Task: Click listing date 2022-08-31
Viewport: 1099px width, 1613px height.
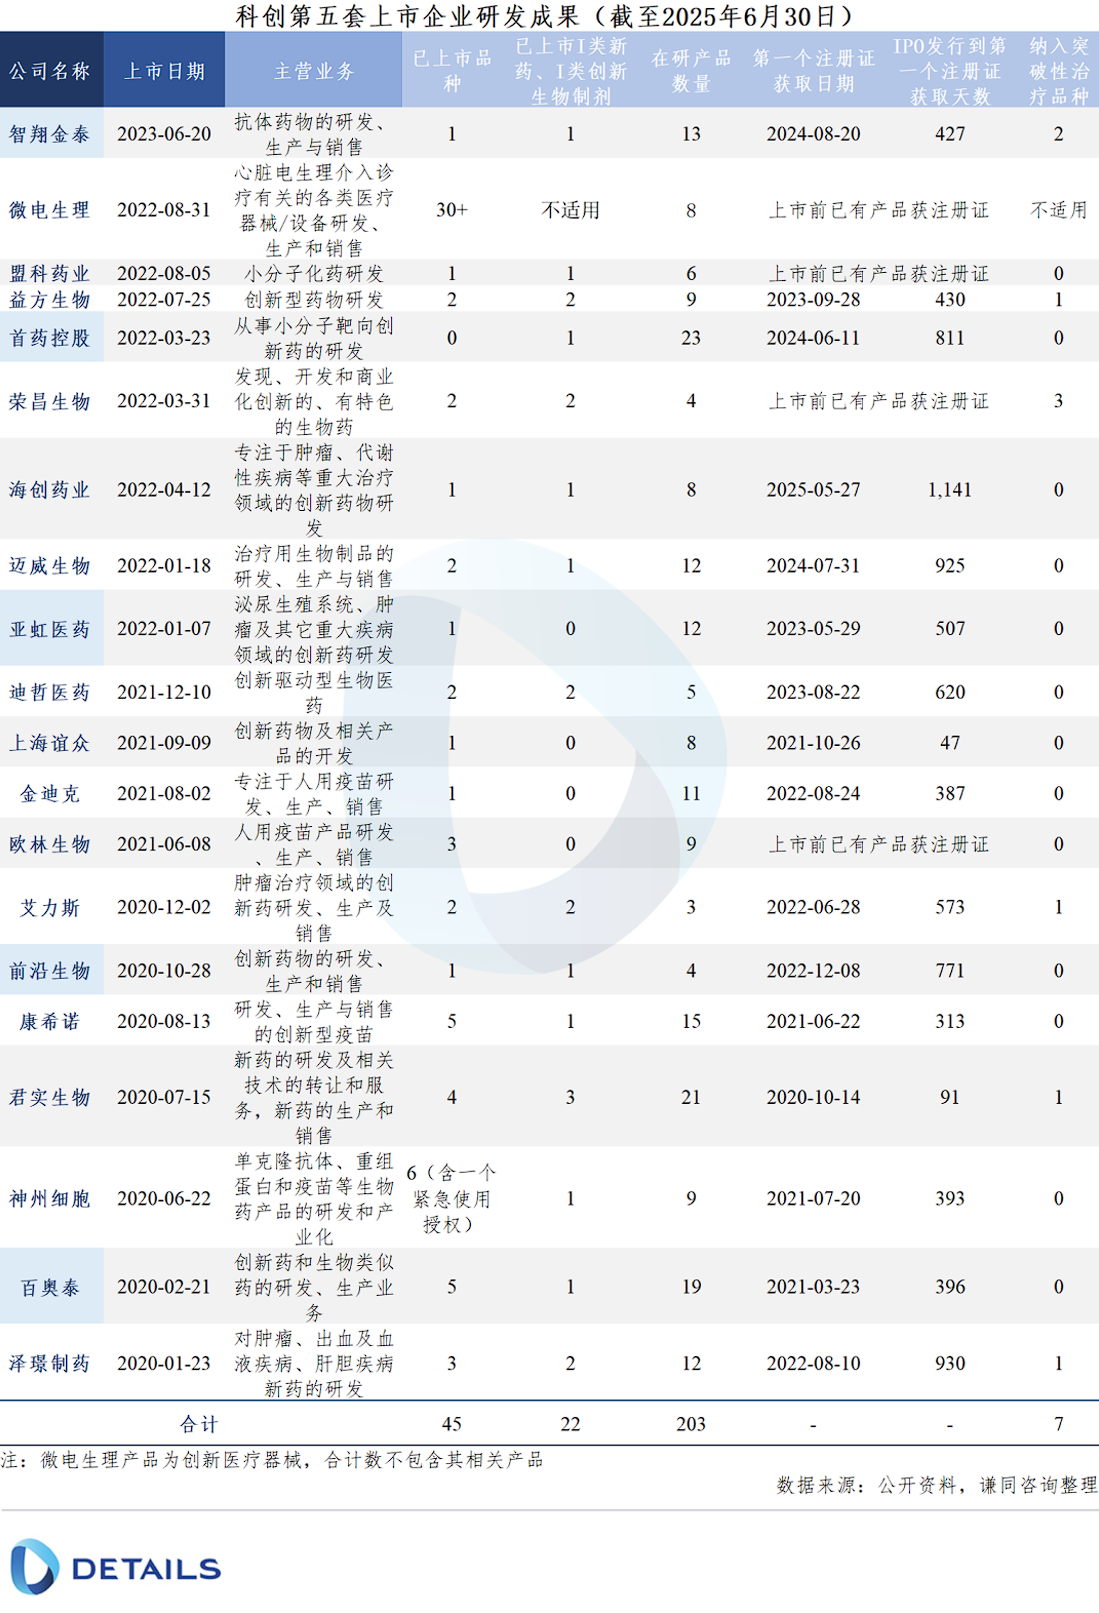Action: tap(164, 210)
